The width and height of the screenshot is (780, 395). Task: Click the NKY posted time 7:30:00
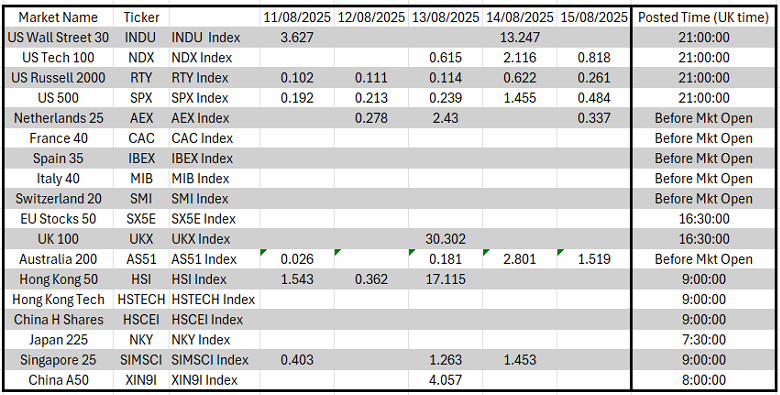pyautogui.click(x=703, y=340)
